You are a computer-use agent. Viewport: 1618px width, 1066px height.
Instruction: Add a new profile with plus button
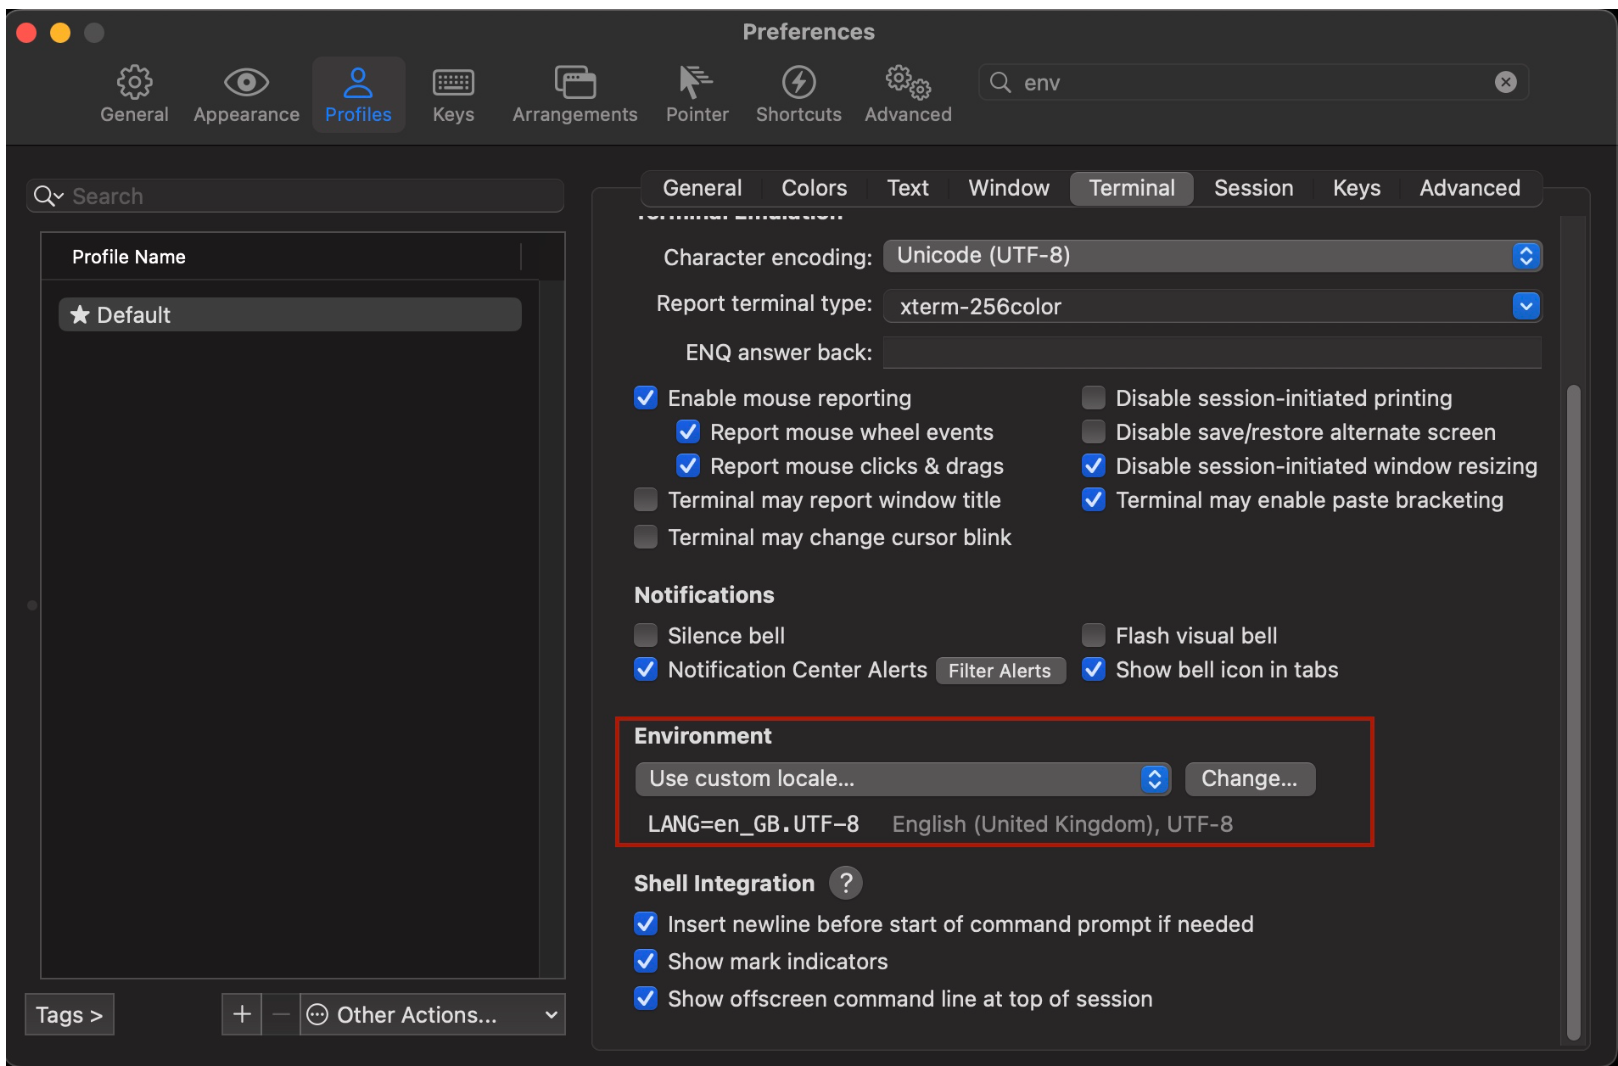(242, 1014)
